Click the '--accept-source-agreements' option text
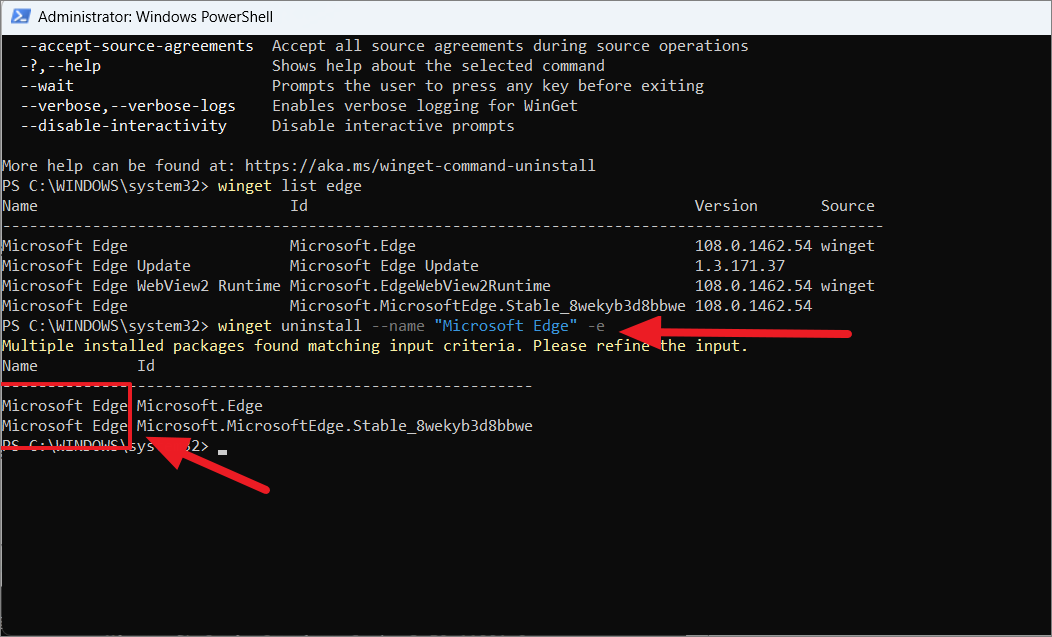Viewport: 1052px width, 637px height. click(x=137, y=46)
